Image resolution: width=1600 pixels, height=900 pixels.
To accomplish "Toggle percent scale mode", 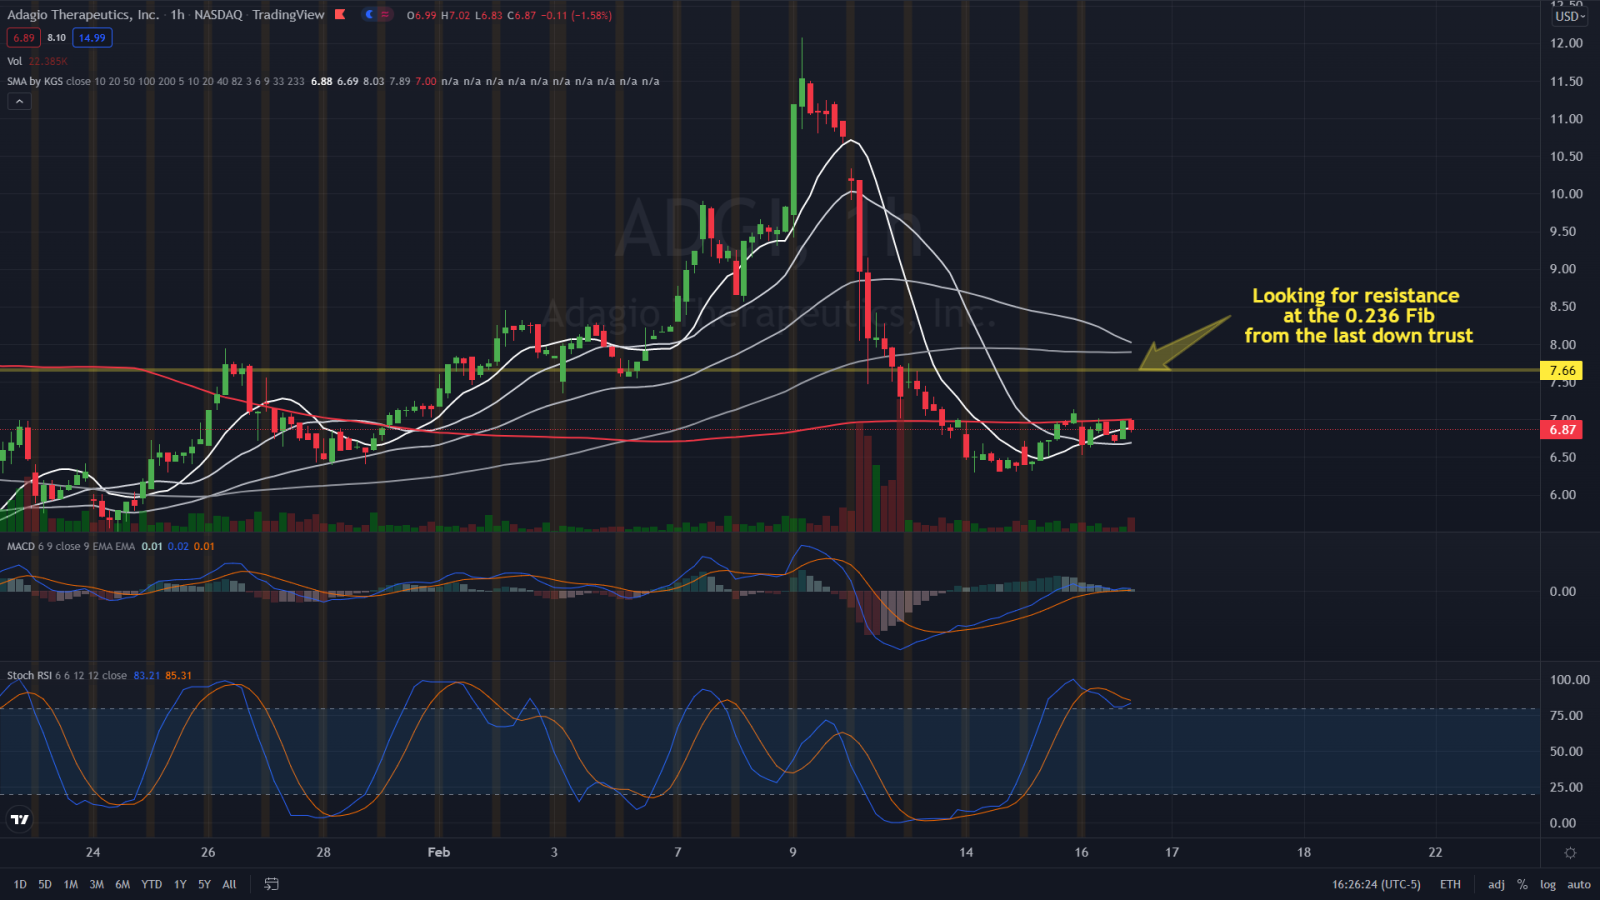I will coord(1522,884).
